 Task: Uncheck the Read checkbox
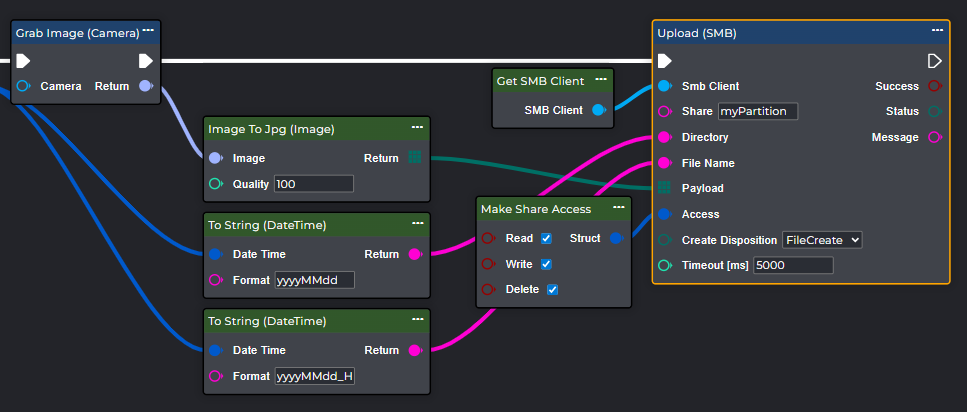(546, 239)
